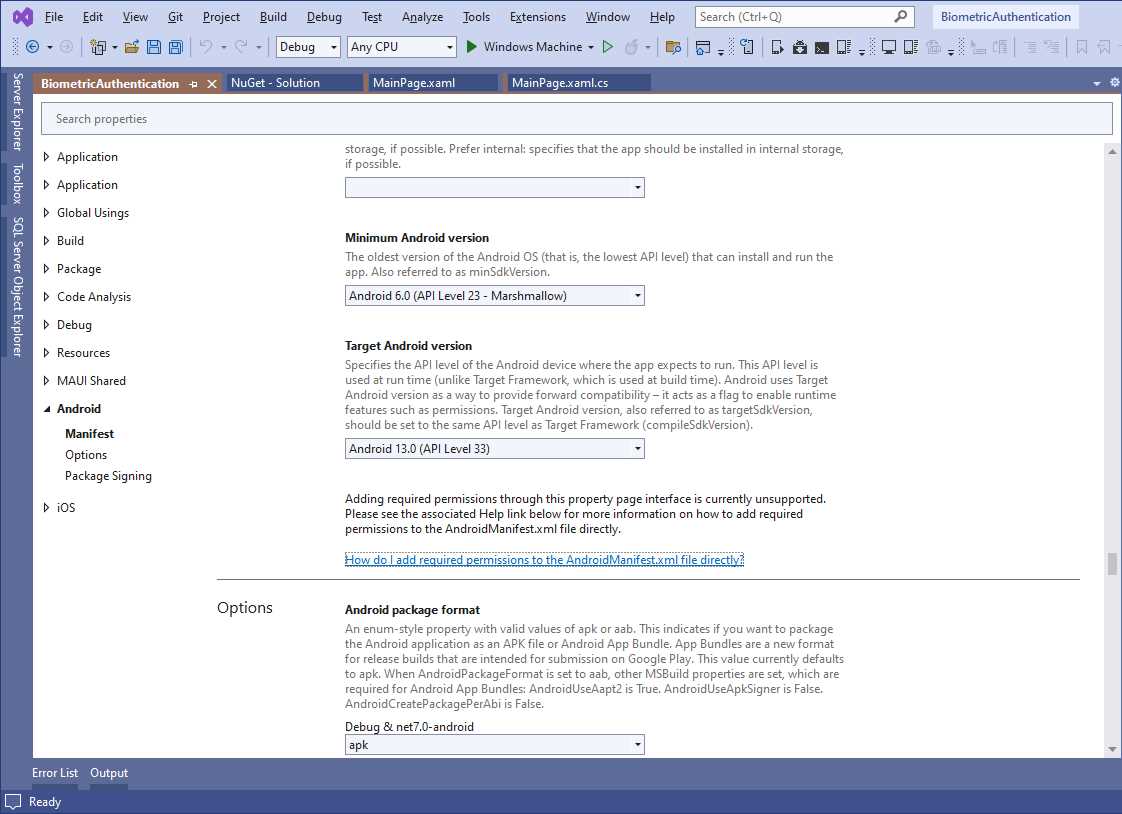The height and width of the screenshot is (814, 1122).
Task: Open the Error List panel
Action: click(55, 773)
